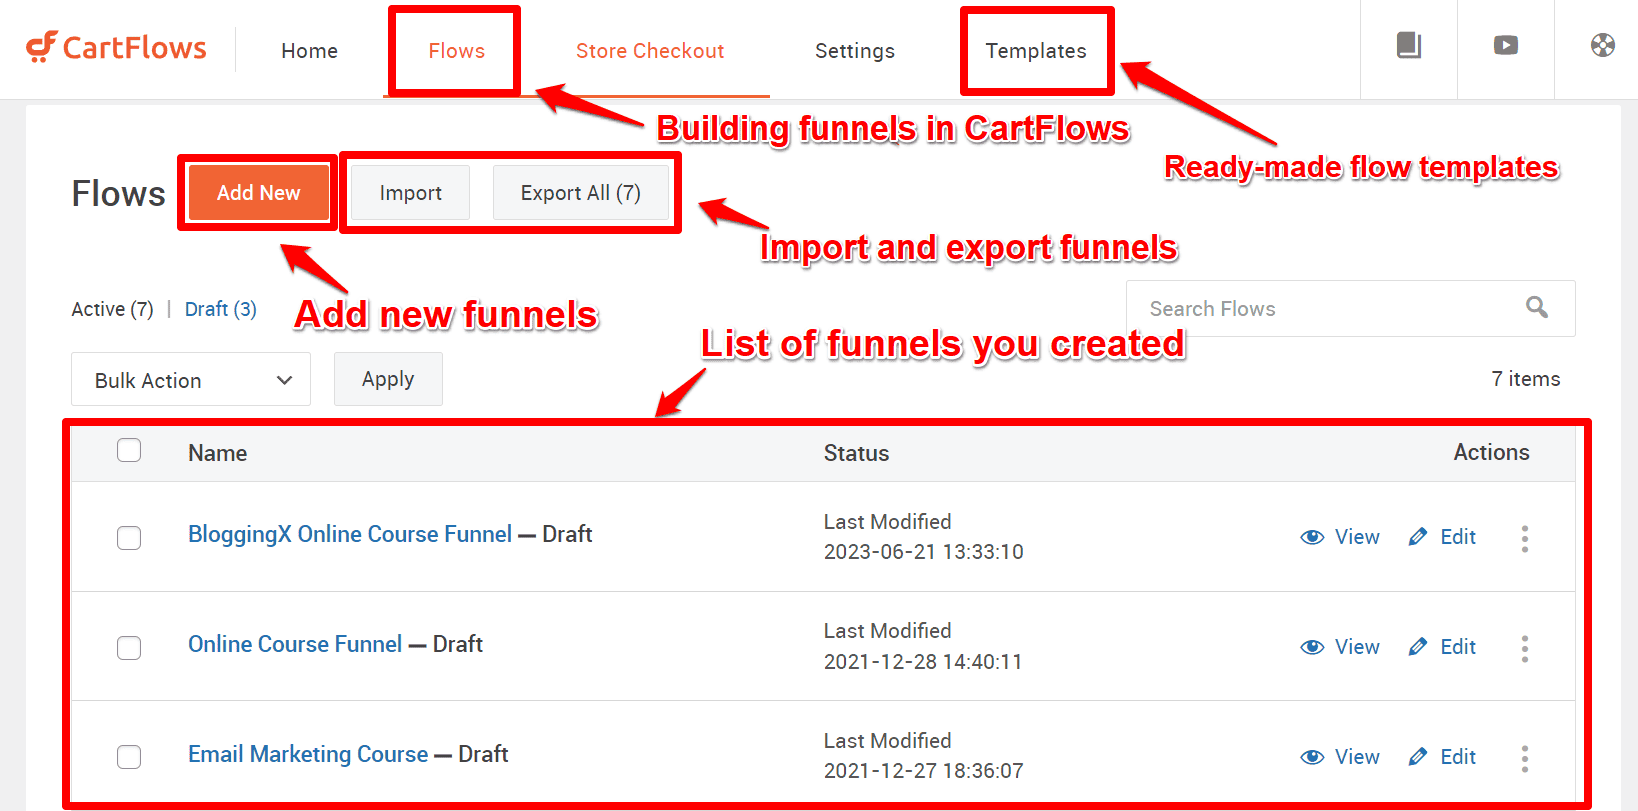Screen dimensions: 1638x811
Task: Expand the Bulk Action dropdown
Action: [x=191, y=380]
